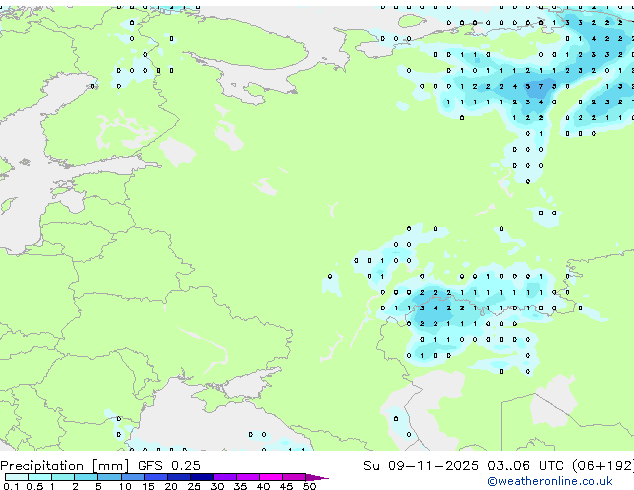Click the '0.1' legend tick label
The width and height of the screenshot is (634, 490).
tap(11, 486)
